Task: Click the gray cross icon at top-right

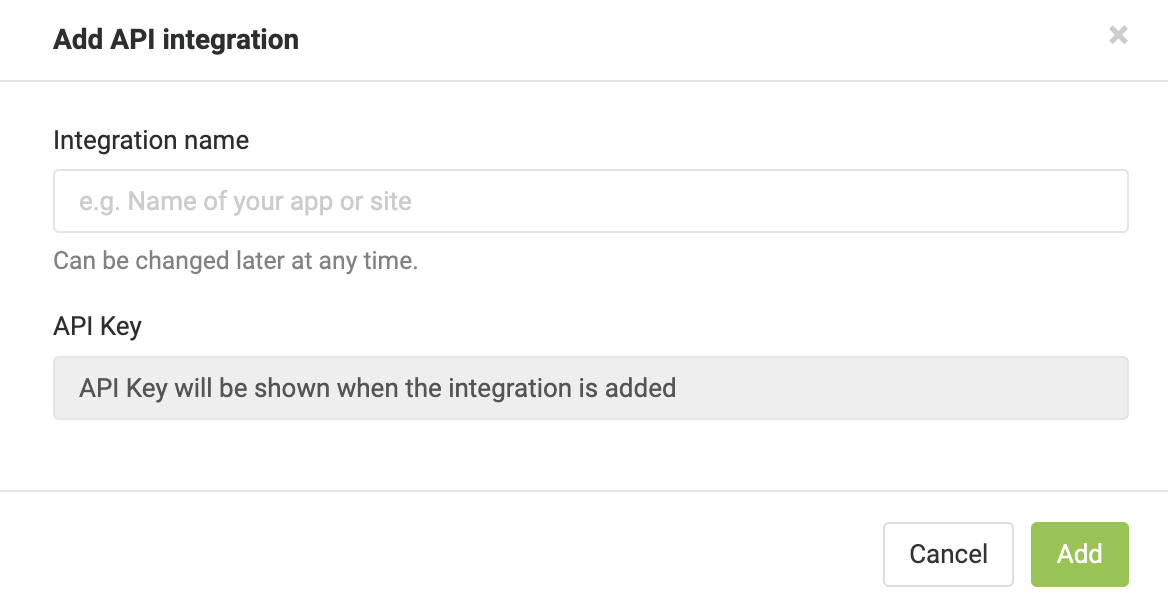Action: (x=1117, y=35)
